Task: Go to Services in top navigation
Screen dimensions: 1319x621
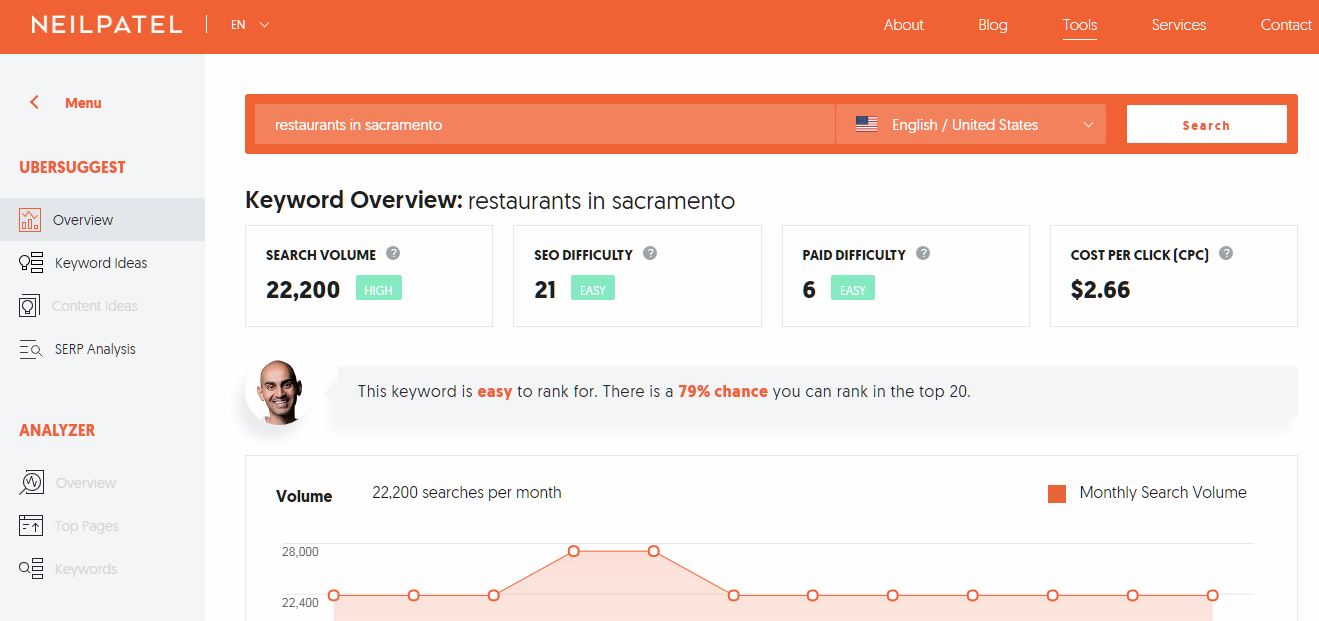Action: tap(1178, 25)
